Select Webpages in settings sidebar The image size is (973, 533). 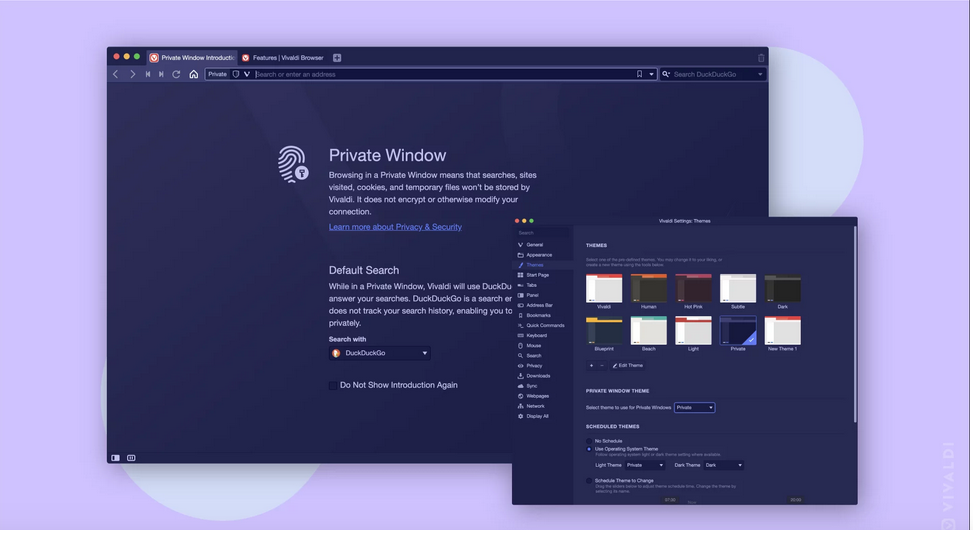[540, 396]
